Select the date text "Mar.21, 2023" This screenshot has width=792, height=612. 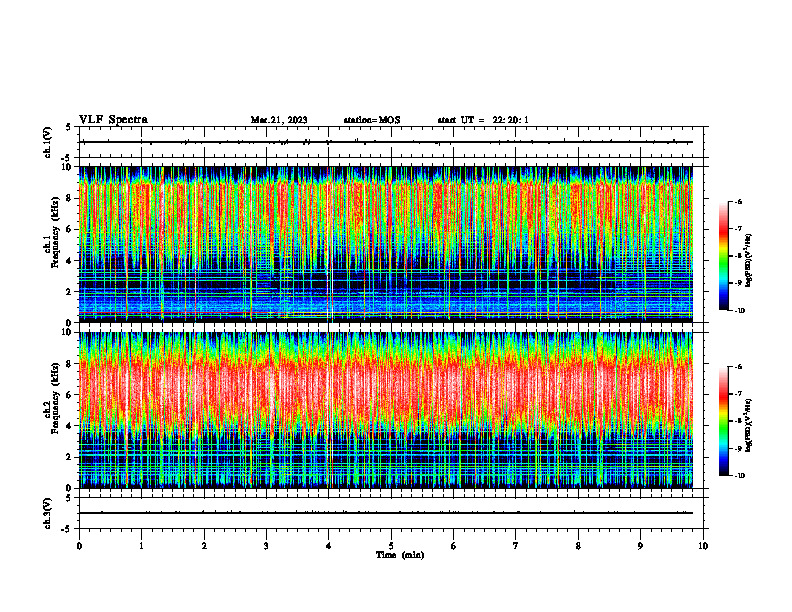click(x=279, y=120)
